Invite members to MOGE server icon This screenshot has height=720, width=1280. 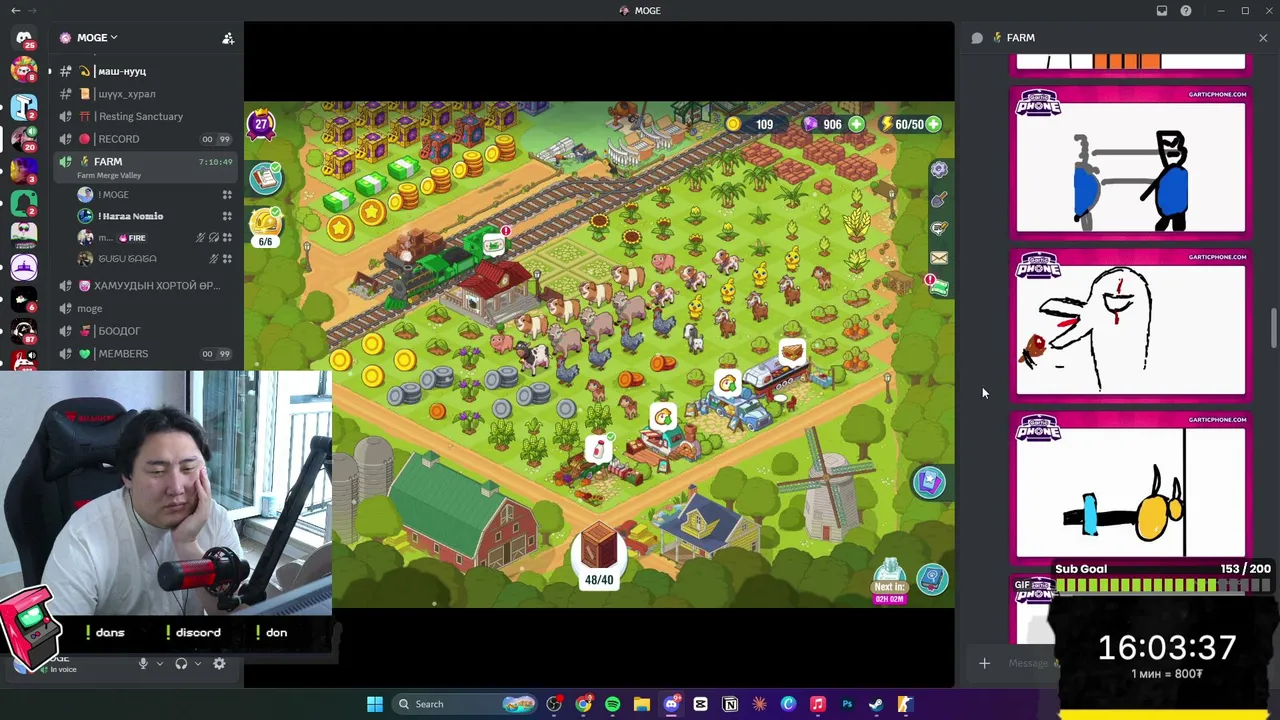pos(228,38)
